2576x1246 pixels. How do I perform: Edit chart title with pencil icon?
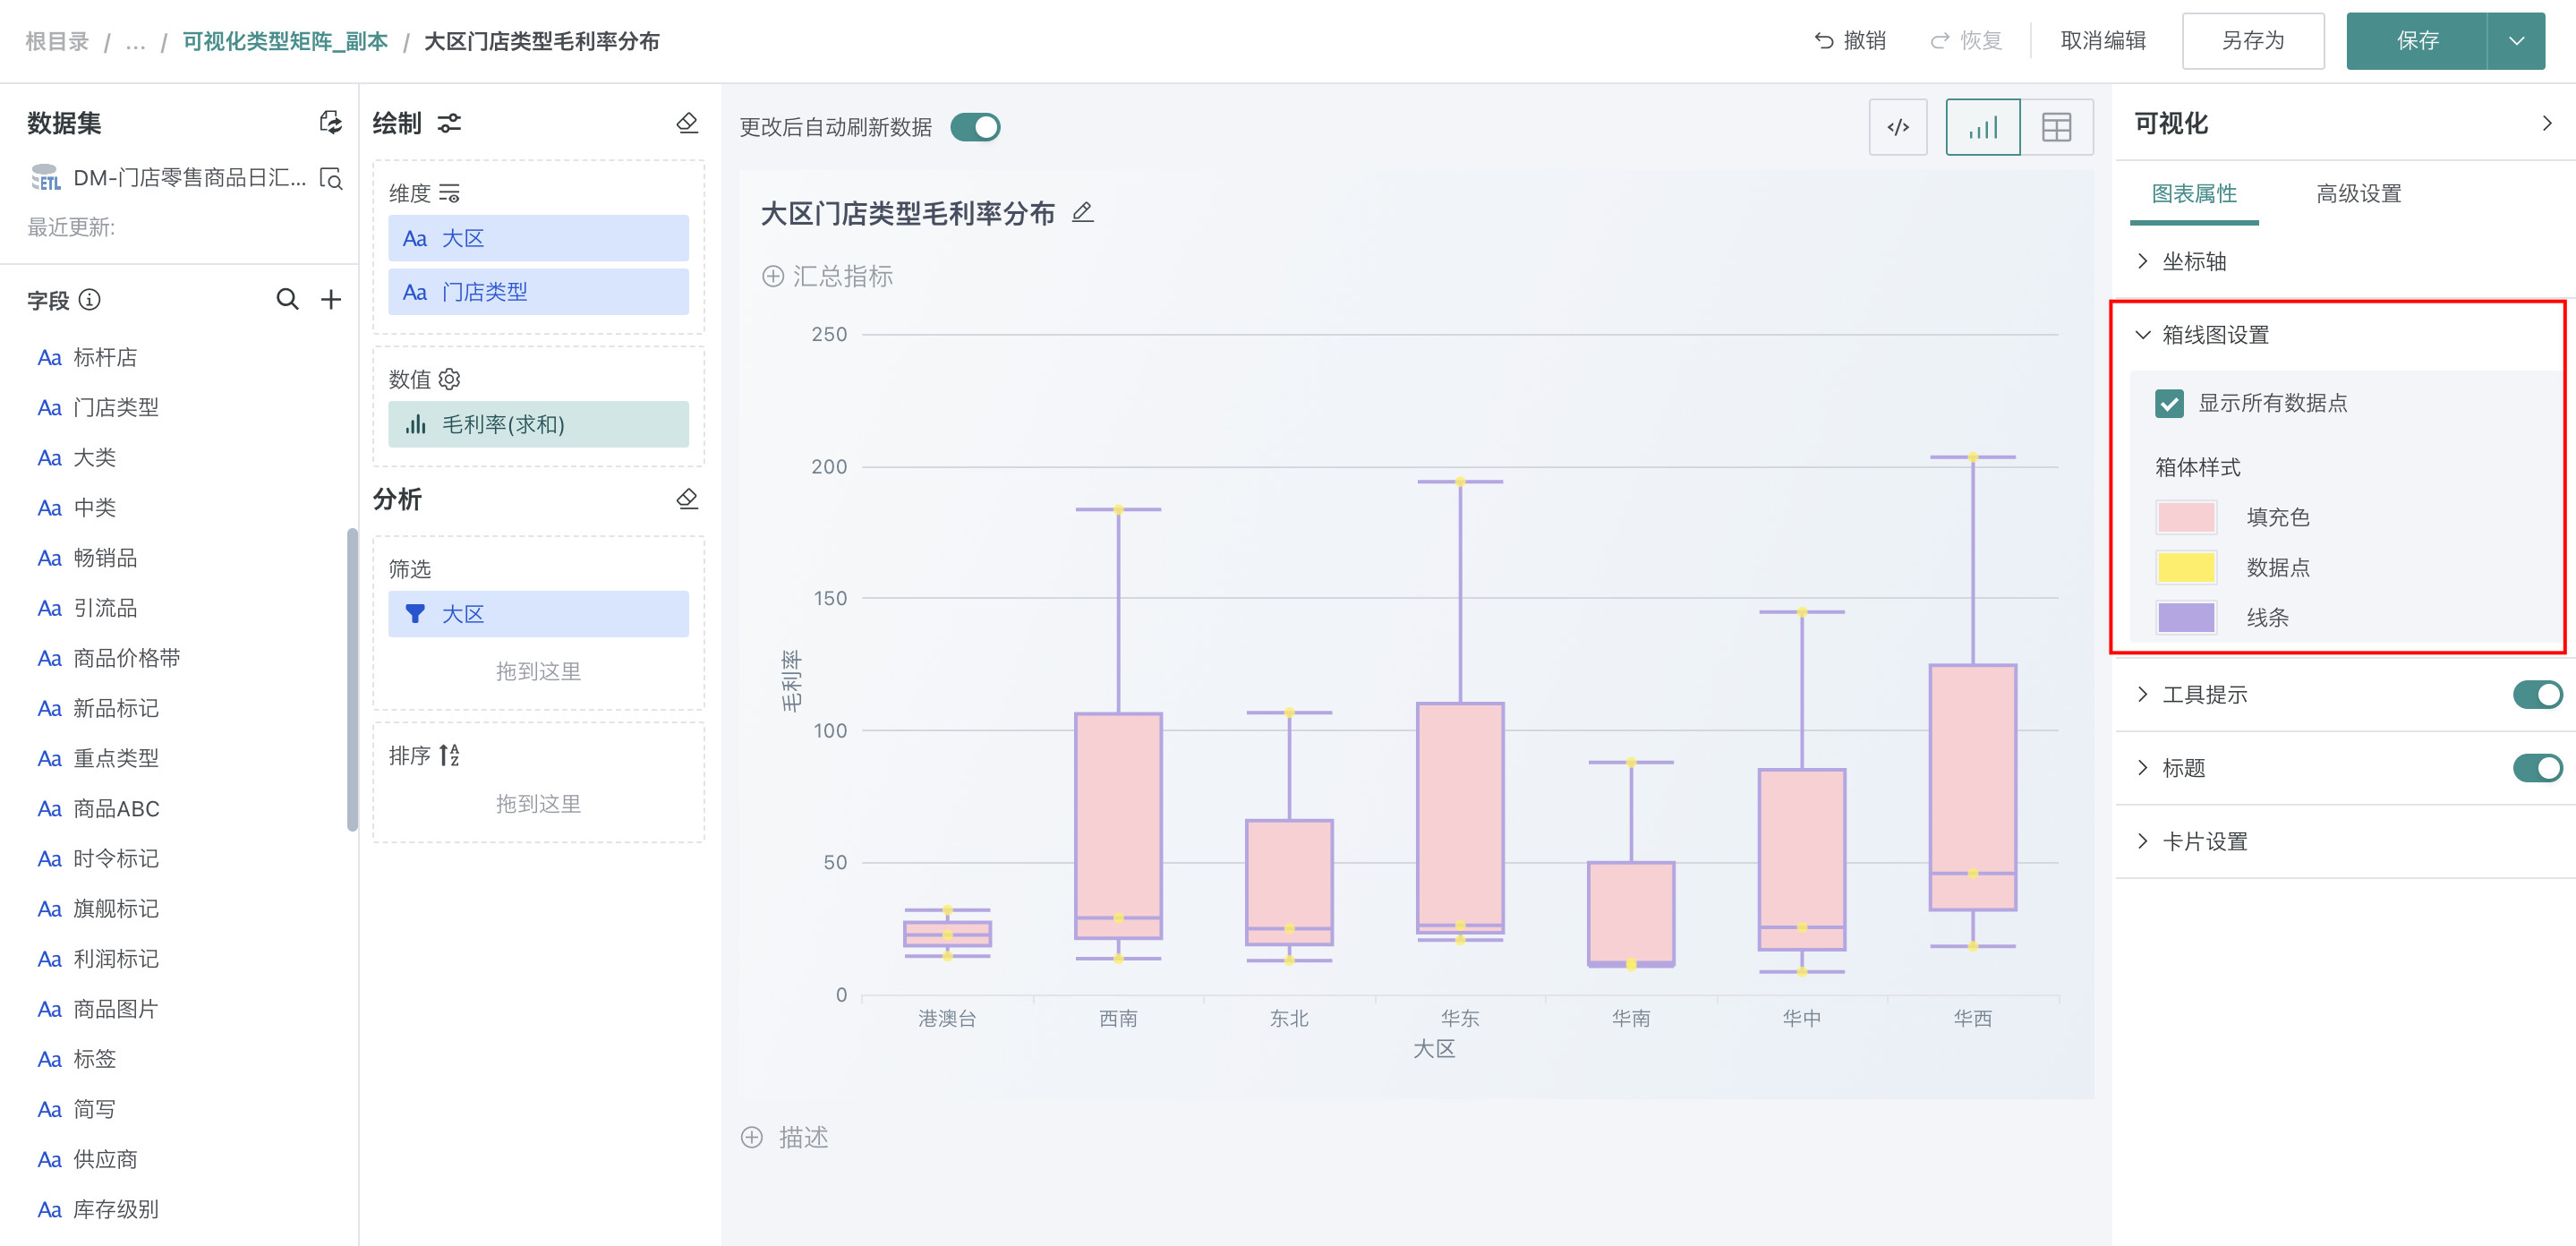1082,213
